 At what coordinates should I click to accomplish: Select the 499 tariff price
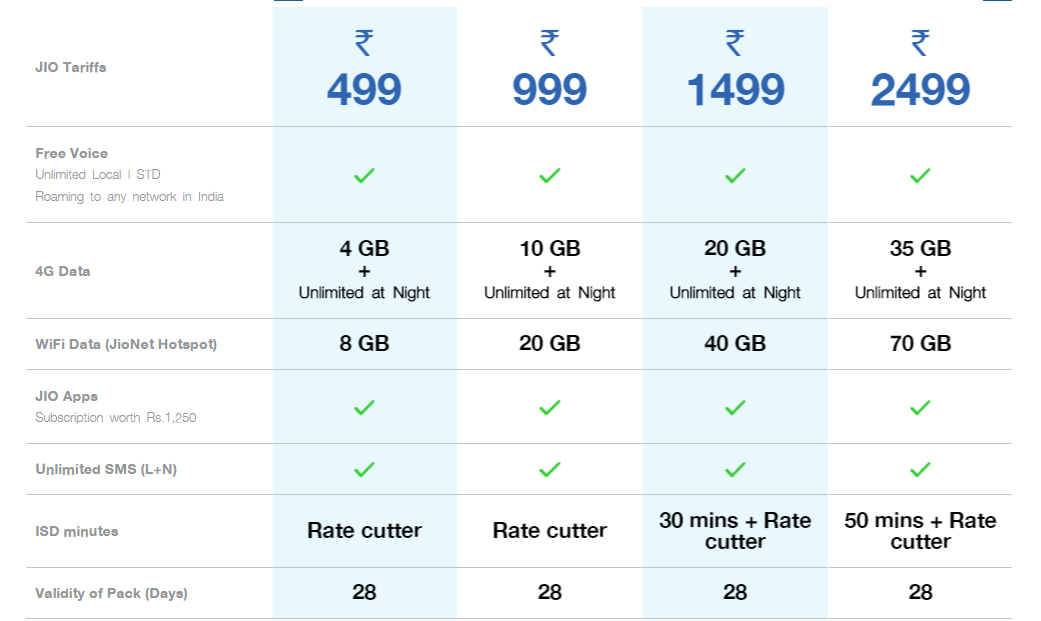[364, 90]
